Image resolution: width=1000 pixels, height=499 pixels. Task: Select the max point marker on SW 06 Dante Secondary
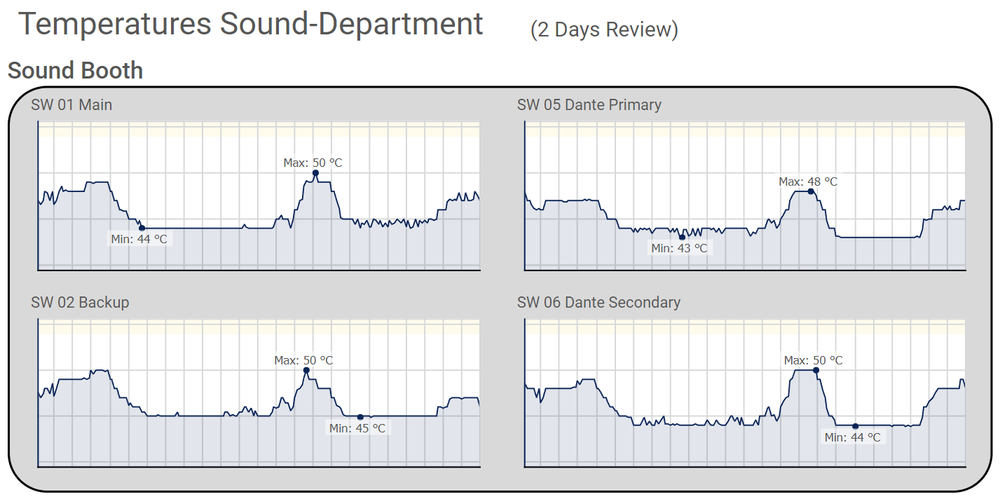816,370
